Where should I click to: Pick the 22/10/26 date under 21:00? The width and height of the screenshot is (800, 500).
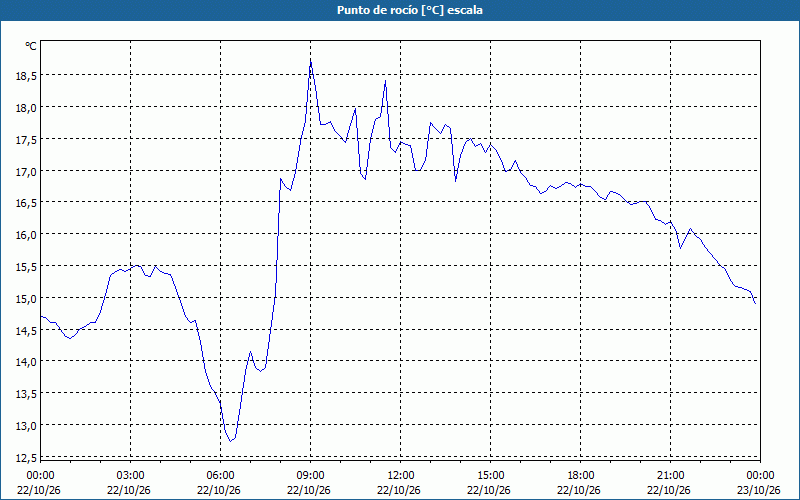[x=669, y=490]
